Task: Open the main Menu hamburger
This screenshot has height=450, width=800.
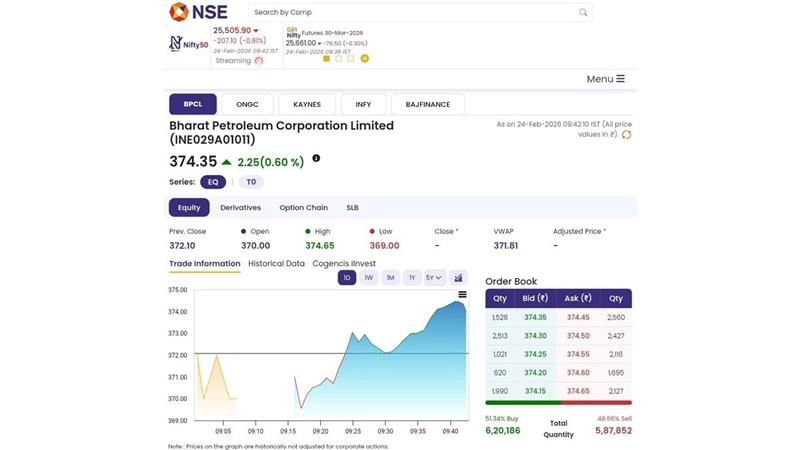Action: (605, 79)
